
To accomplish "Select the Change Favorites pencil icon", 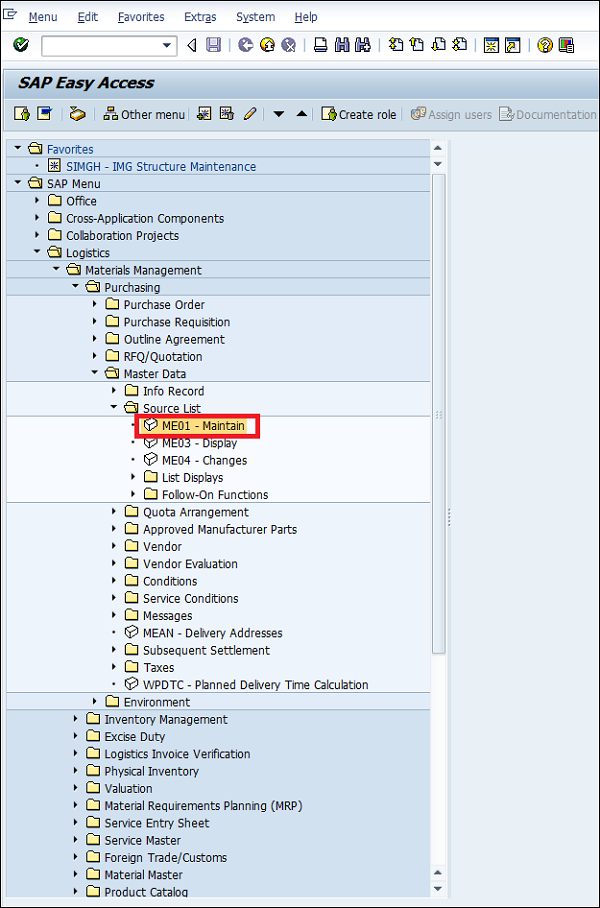I will 249,114.
